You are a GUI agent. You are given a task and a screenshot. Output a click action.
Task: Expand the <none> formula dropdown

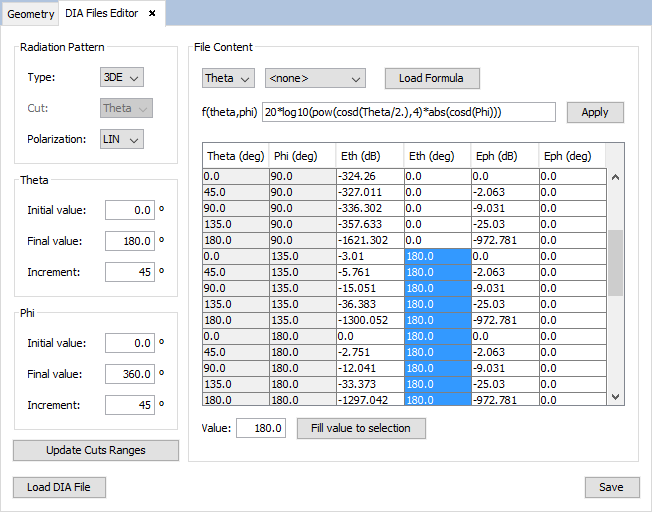click(315, 78)
